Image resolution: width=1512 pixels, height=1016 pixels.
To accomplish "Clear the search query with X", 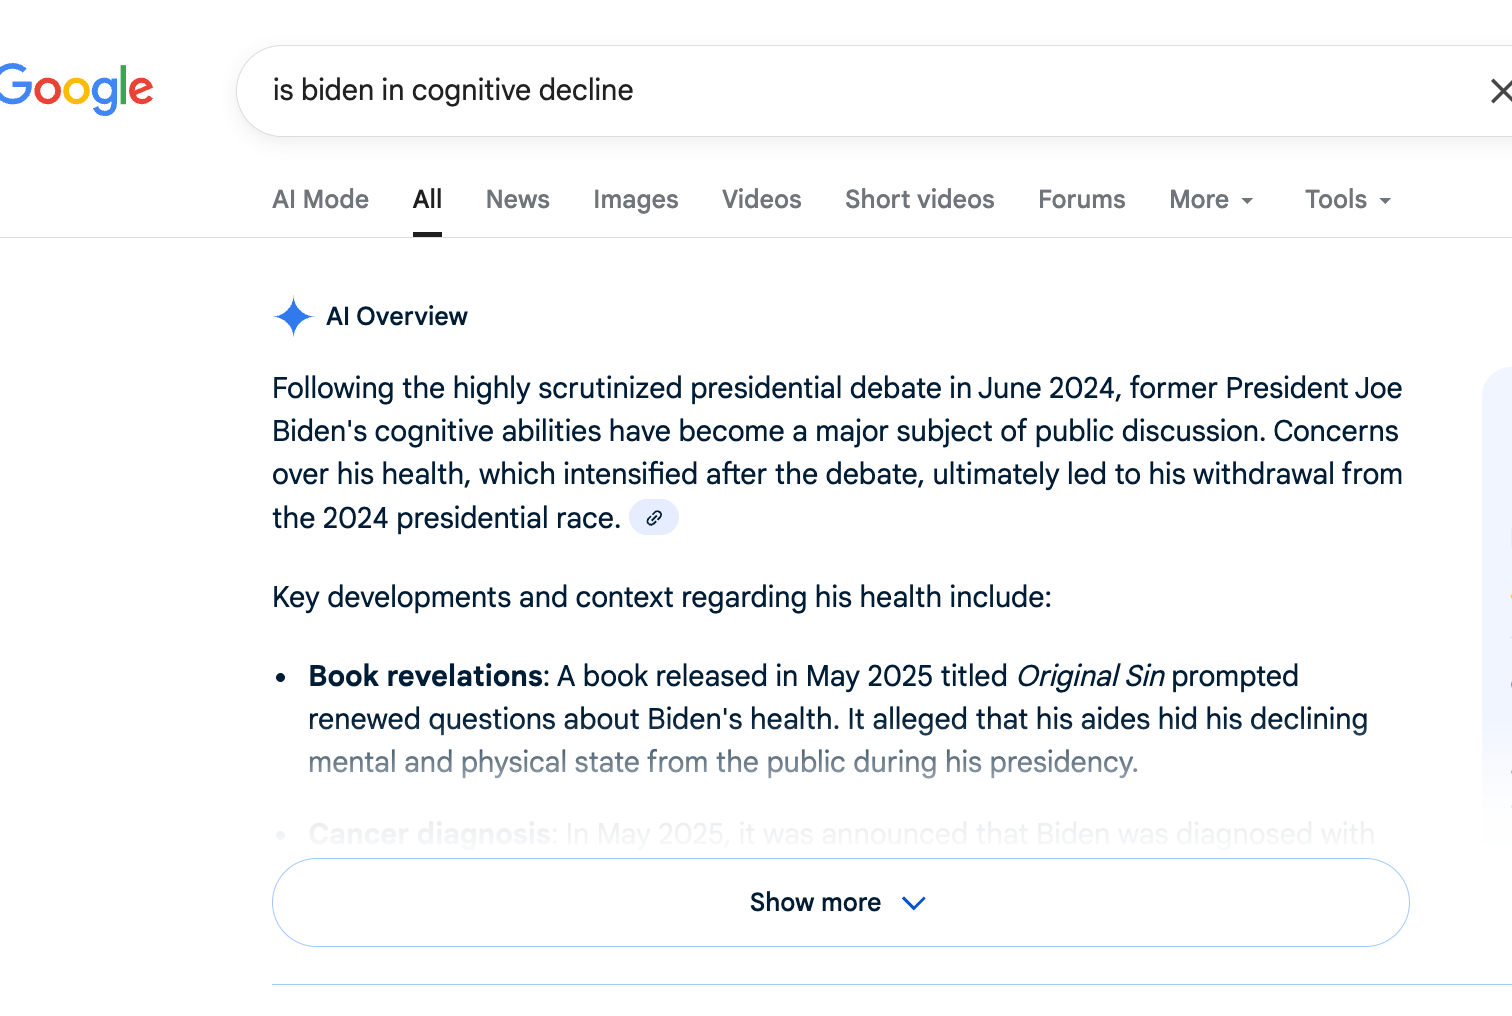I will pos(1499,91).
